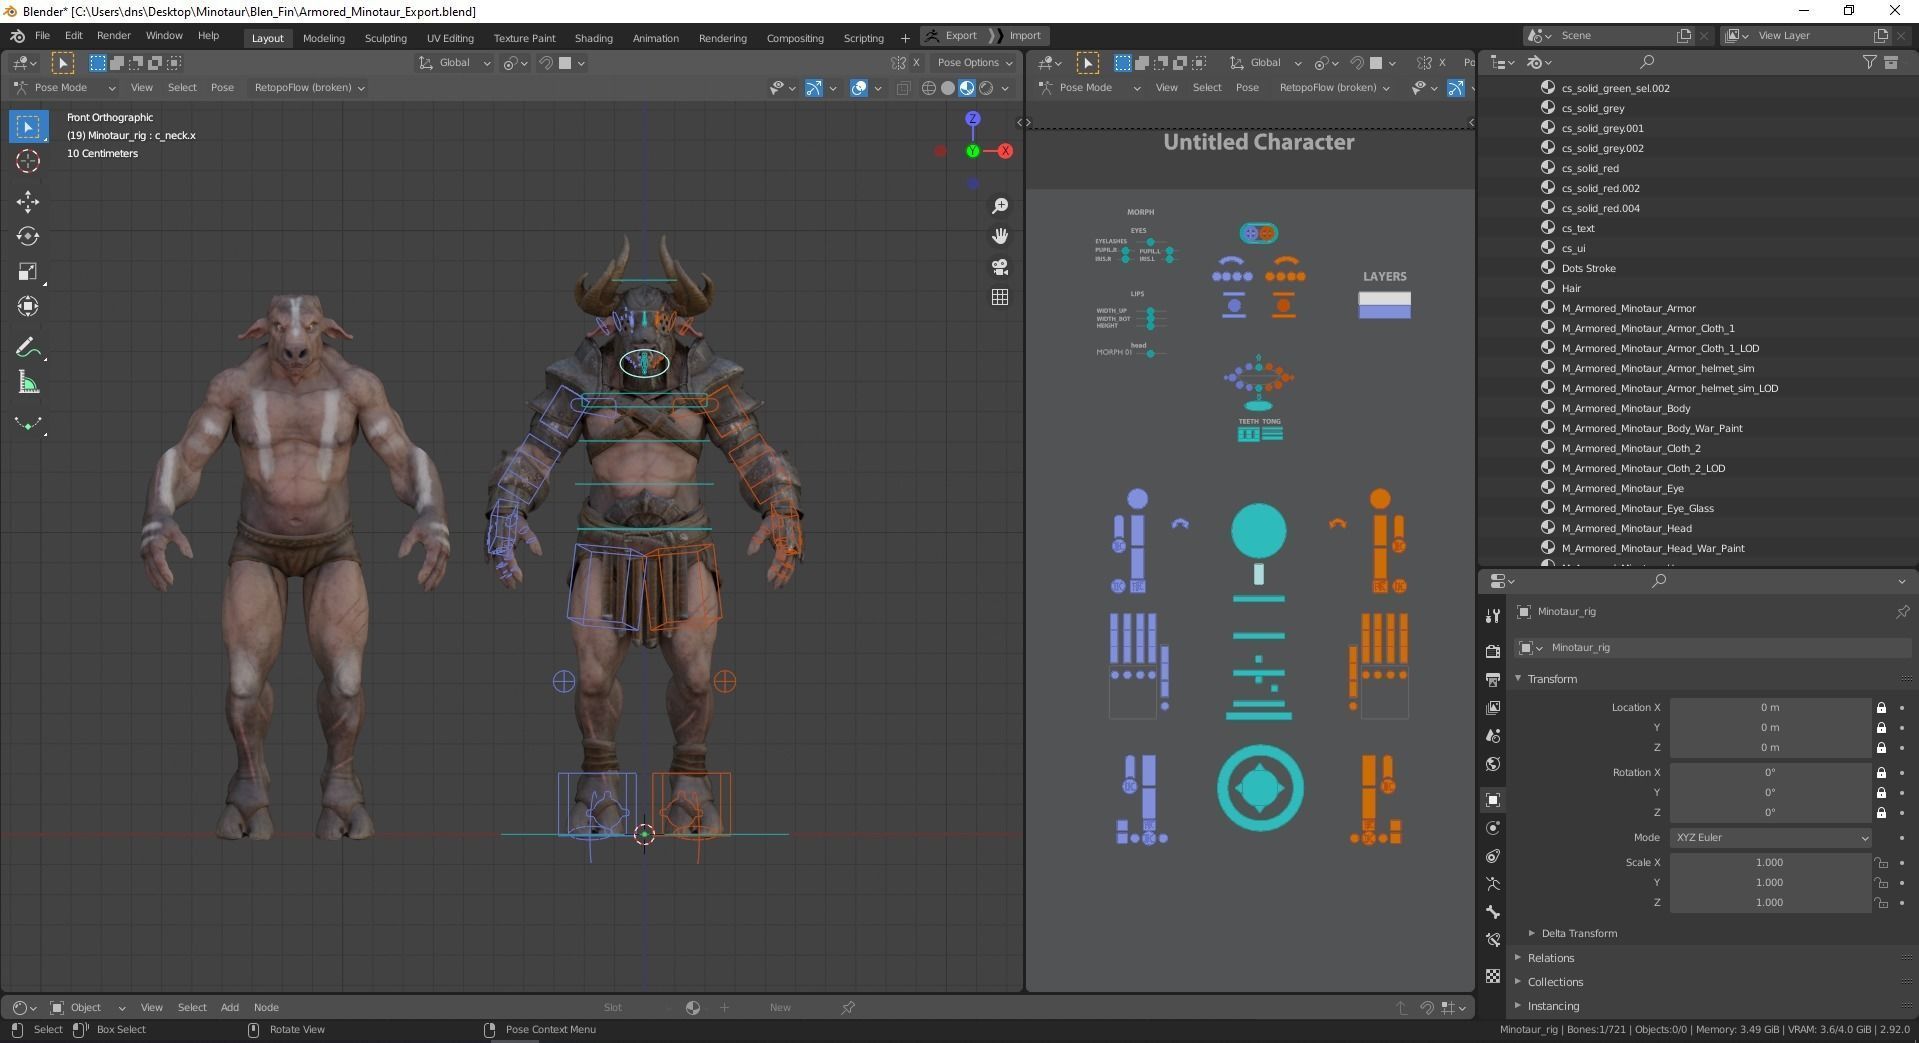Open Bone Constraints properties tab
Viewport: 1919px width, 1043px height.
click(x=1493, y=940)
